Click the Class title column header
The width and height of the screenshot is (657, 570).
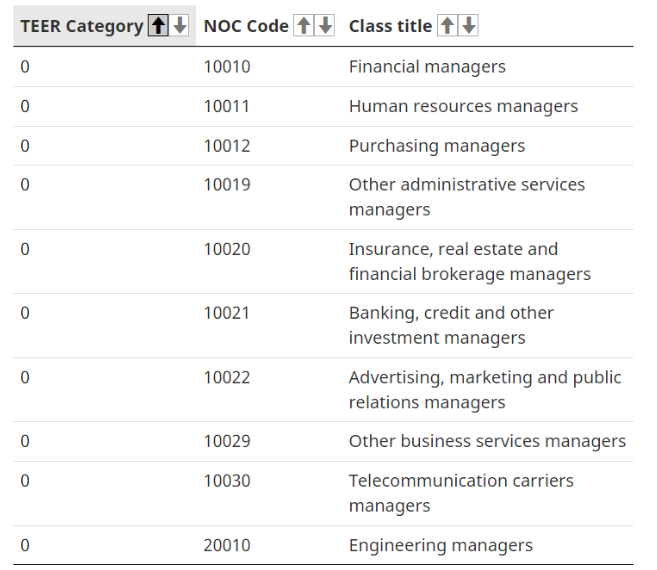[390, 26]
